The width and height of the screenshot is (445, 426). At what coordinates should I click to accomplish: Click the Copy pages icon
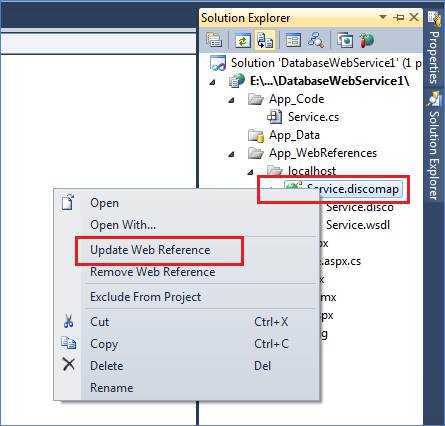[68, 343]
